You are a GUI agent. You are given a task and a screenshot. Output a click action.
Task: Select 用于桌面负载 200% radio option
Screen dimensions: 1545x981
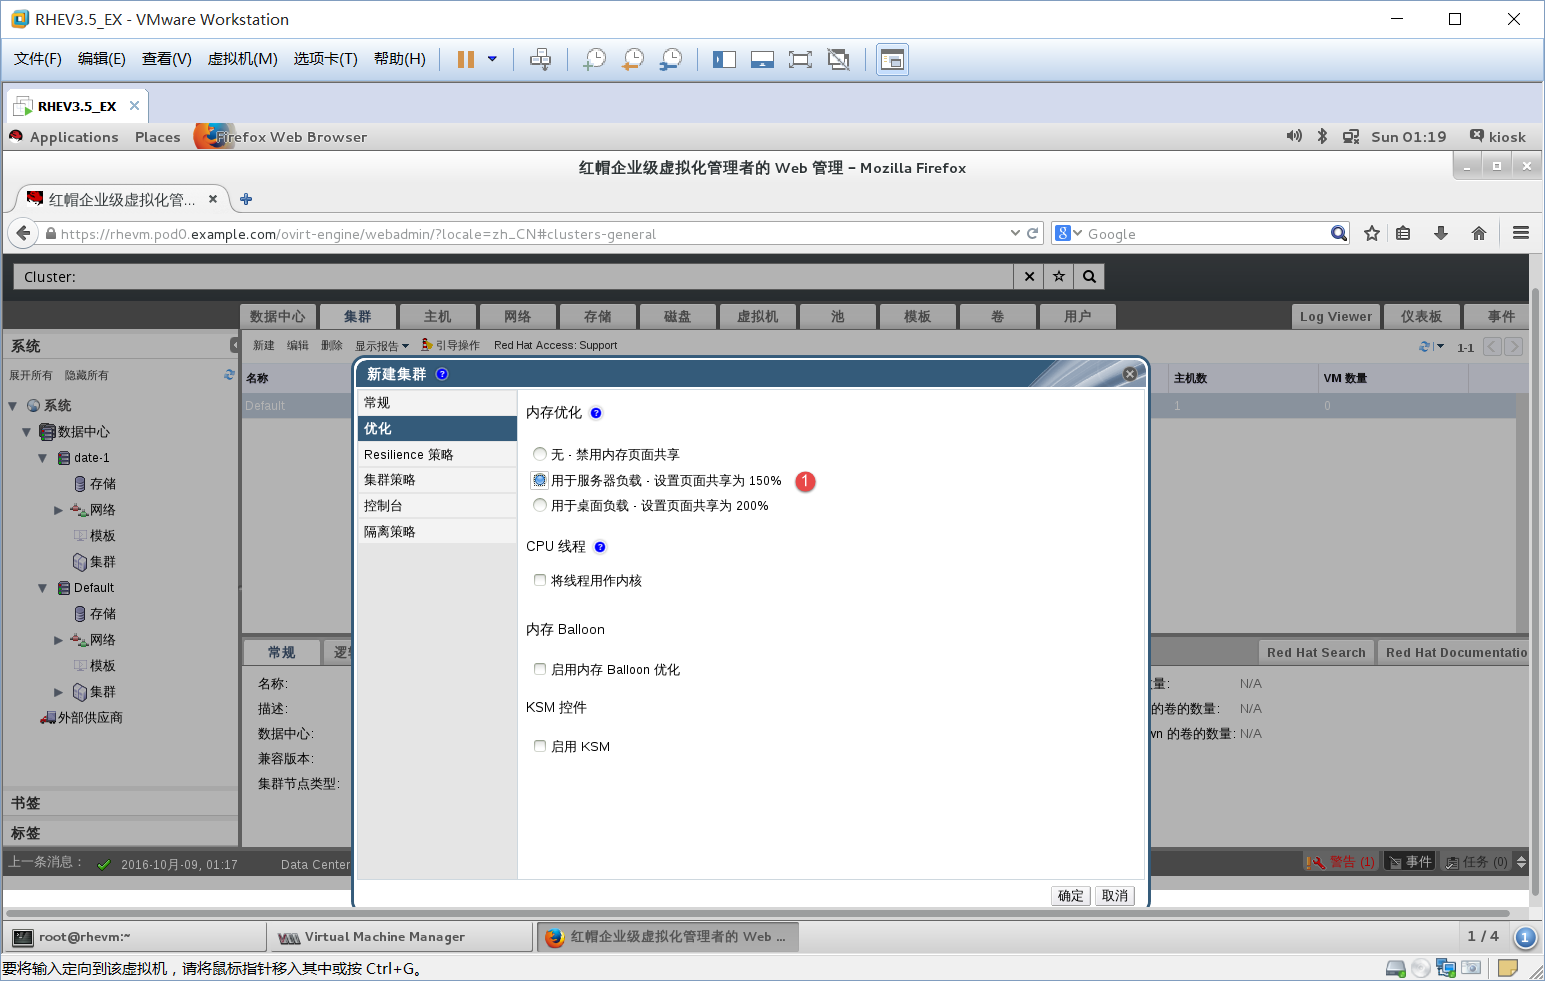click(x=540, y=505)
